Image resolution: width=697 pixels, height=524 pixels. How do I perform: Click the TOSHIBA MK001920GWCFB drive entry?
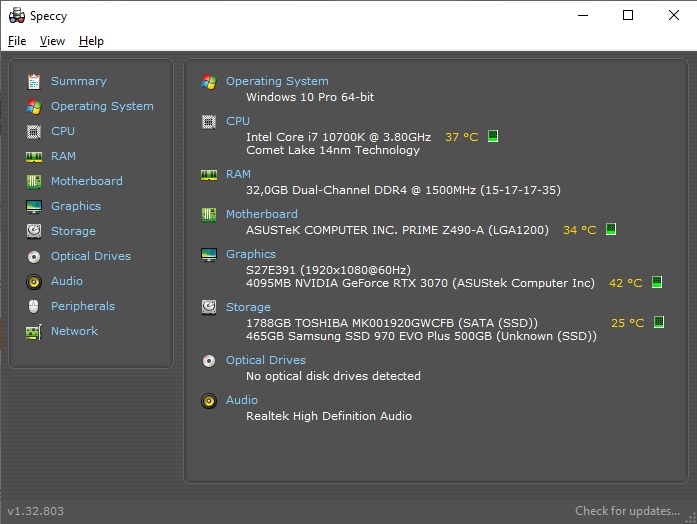392,323
